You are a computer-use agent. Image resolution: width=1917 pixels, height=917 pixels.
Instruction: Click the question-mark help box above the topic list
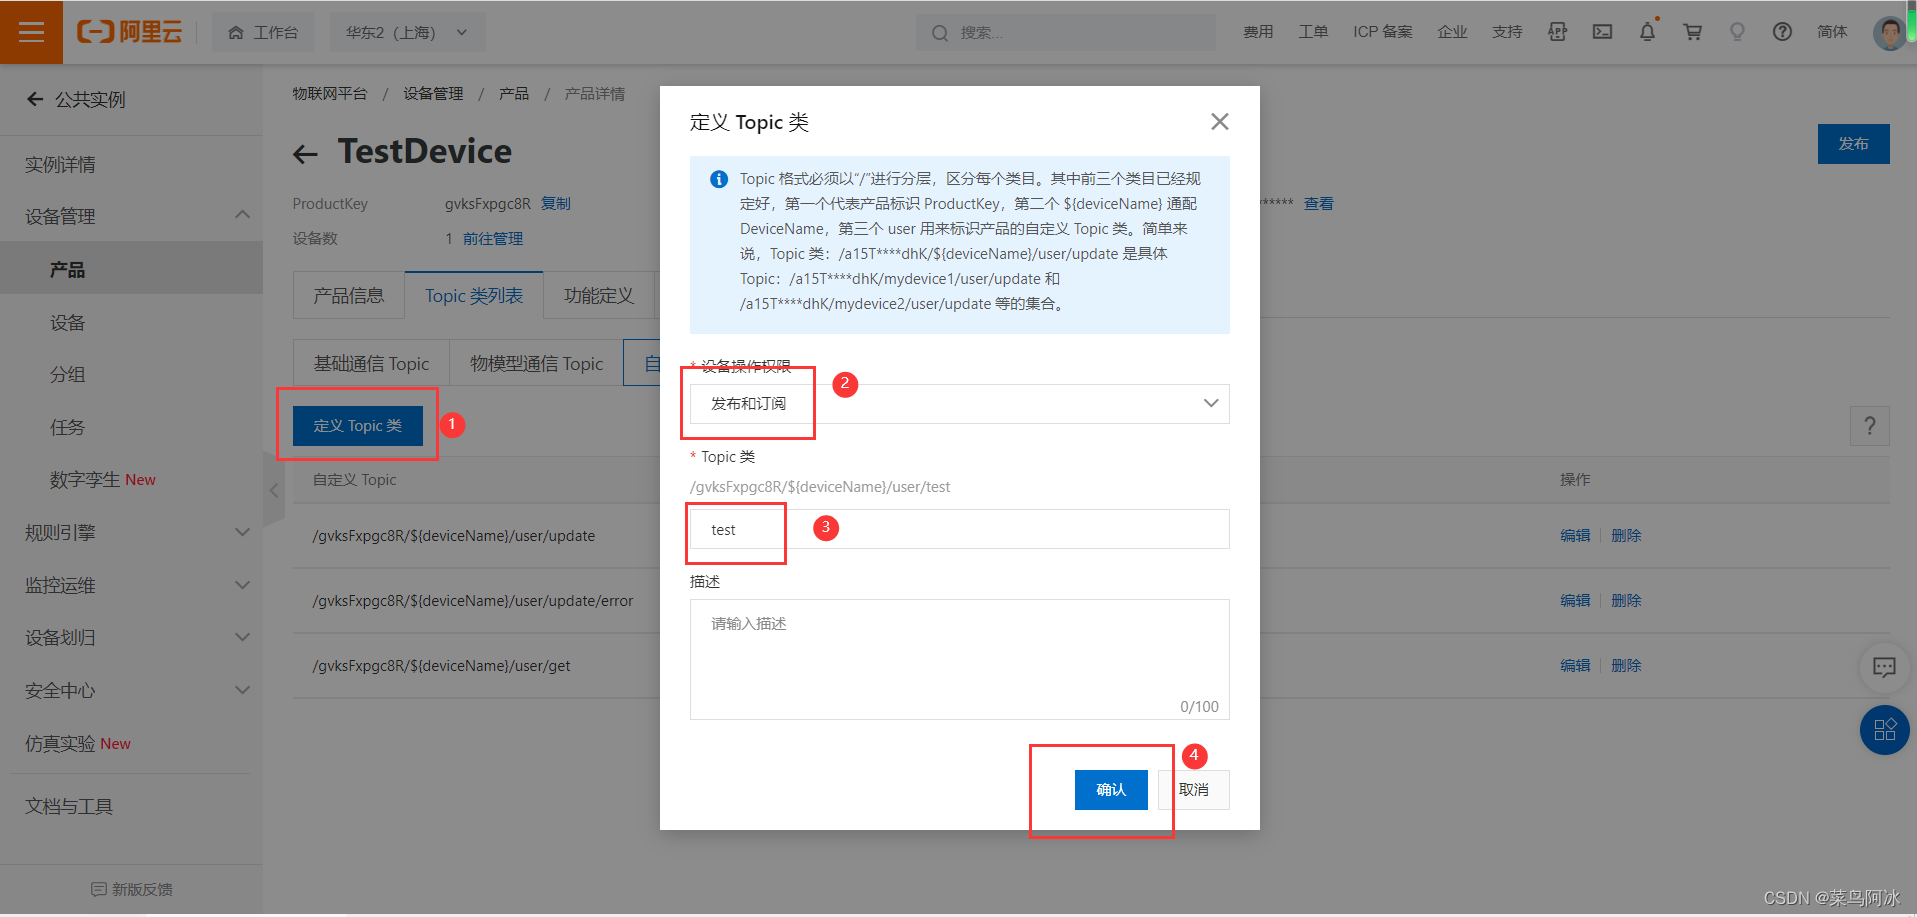point(1869,425)
